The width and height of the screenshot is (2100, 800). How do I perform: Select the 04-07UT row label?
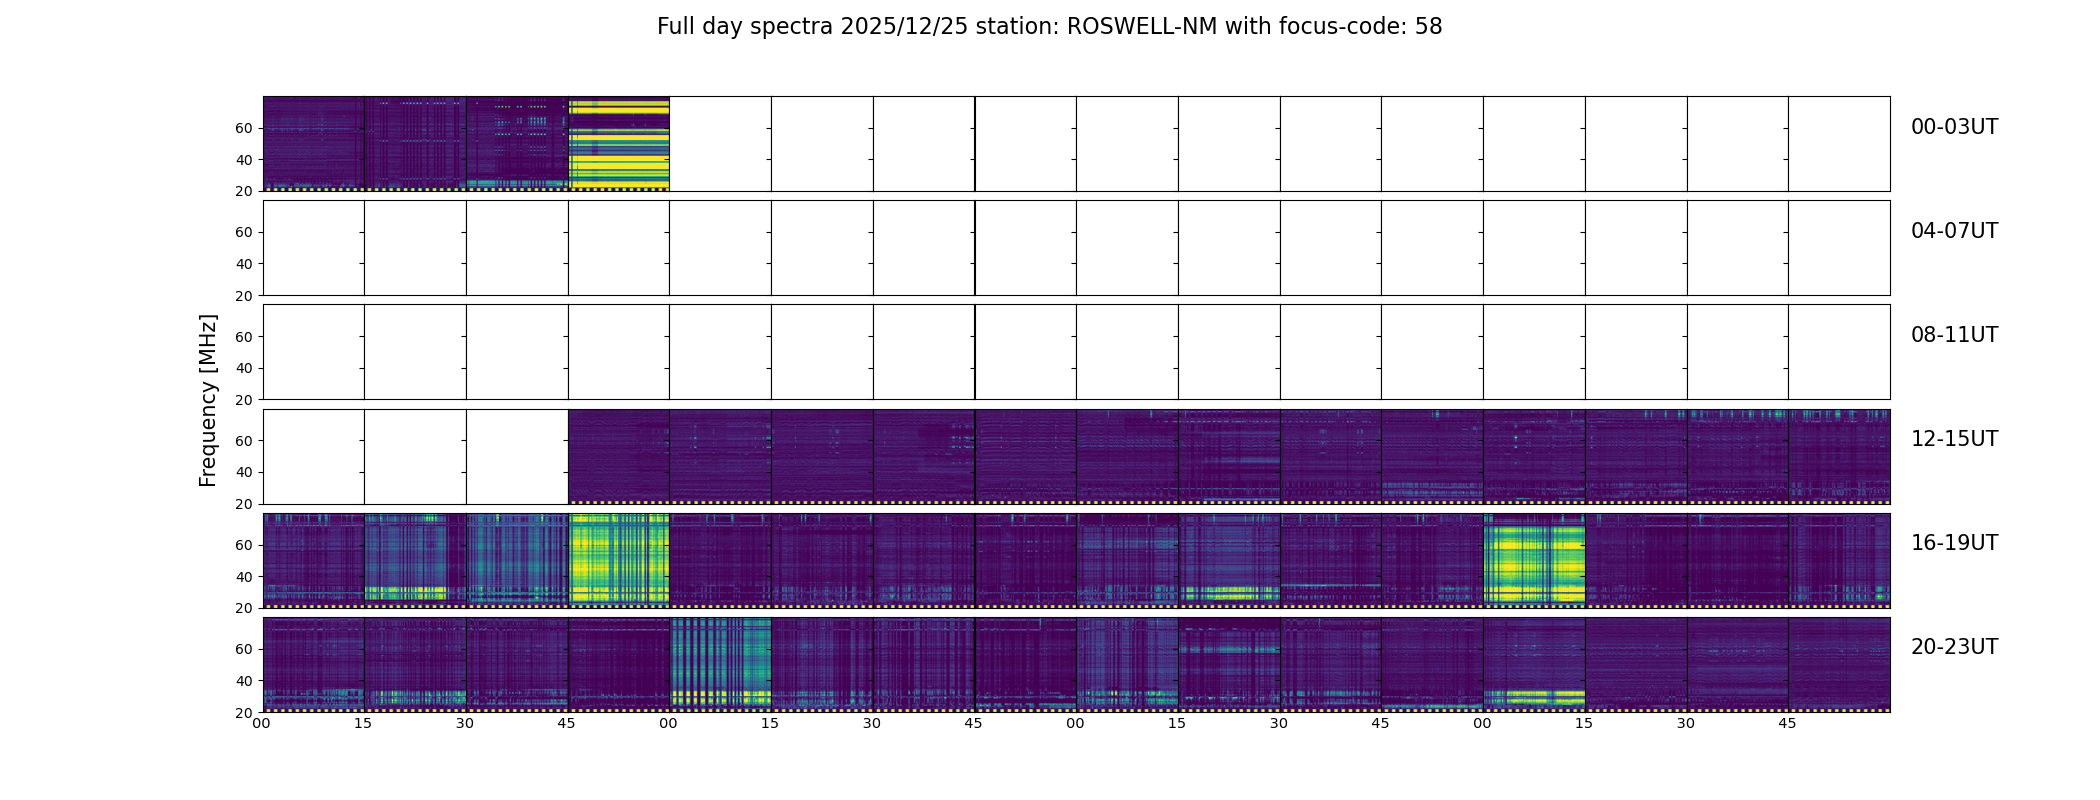[x=1954, y=231]
